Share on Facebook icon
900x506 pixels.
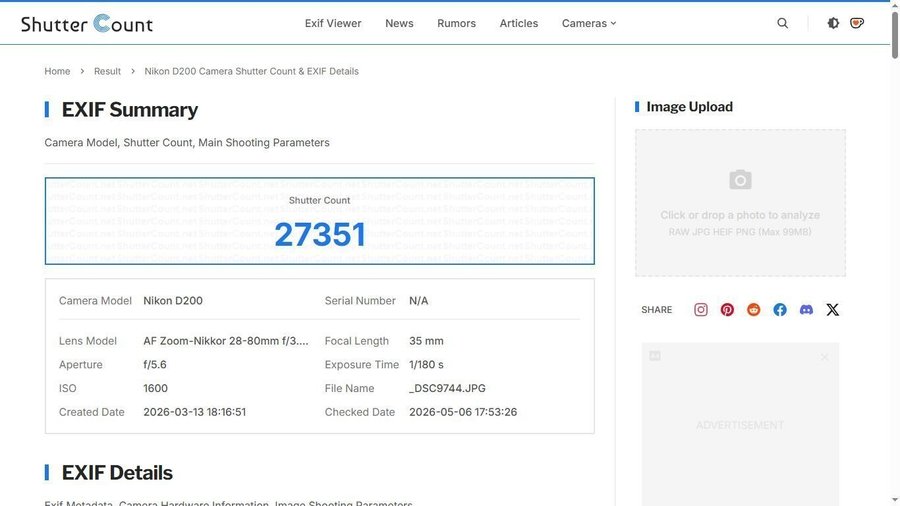pos(780,310)
